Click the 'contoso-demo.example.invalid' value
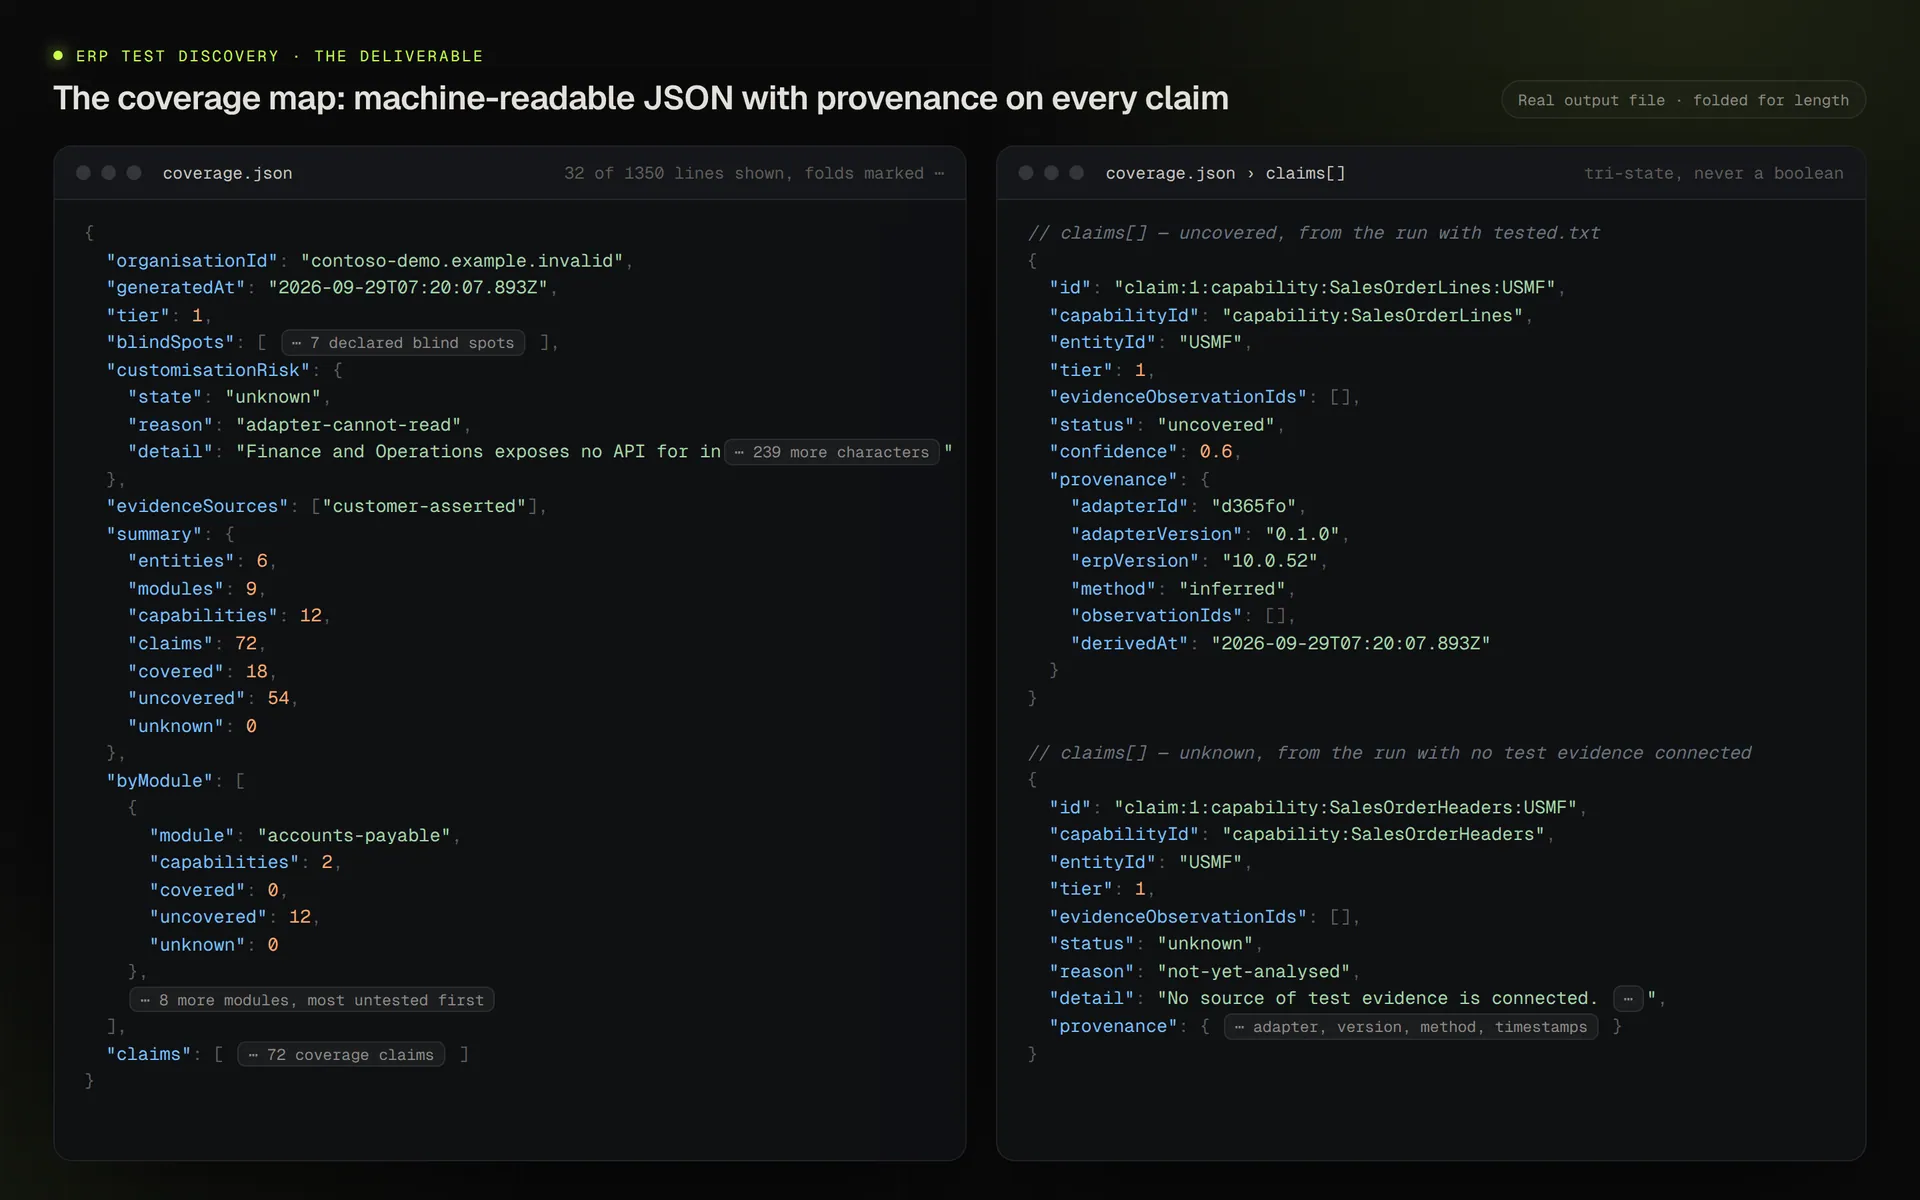The width and height of the screenshot is (1920, 1200). [462, 261]
